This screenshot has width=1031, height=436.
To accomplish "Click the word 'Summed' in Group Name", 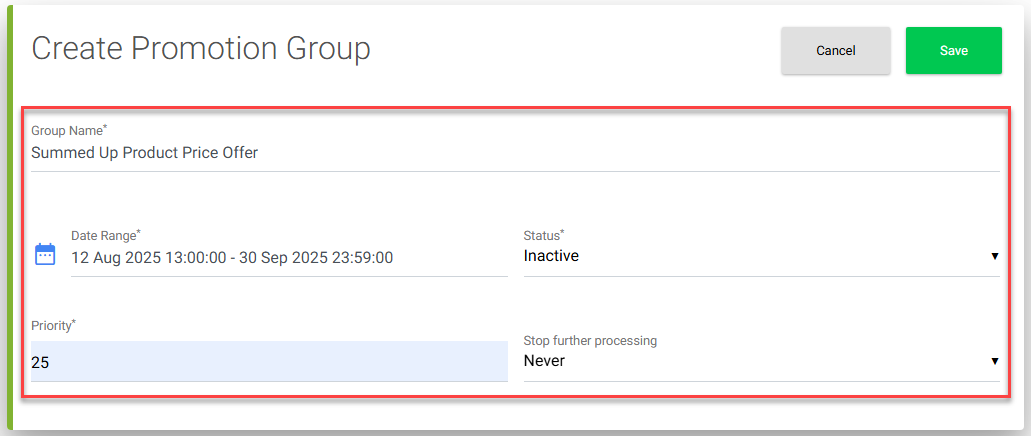I will (x=57, y=153).
